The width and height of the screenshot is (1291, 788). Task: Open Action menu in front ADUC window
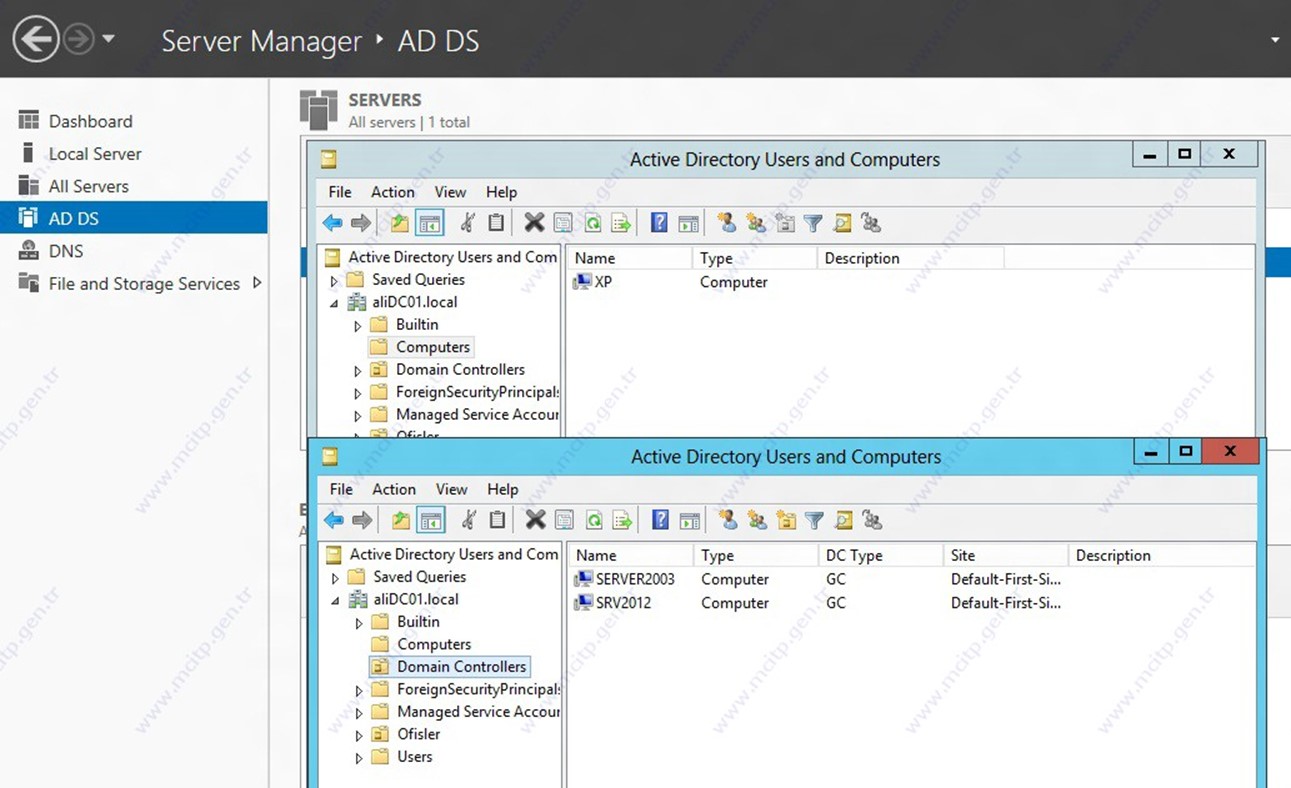[x=394, y=489]
